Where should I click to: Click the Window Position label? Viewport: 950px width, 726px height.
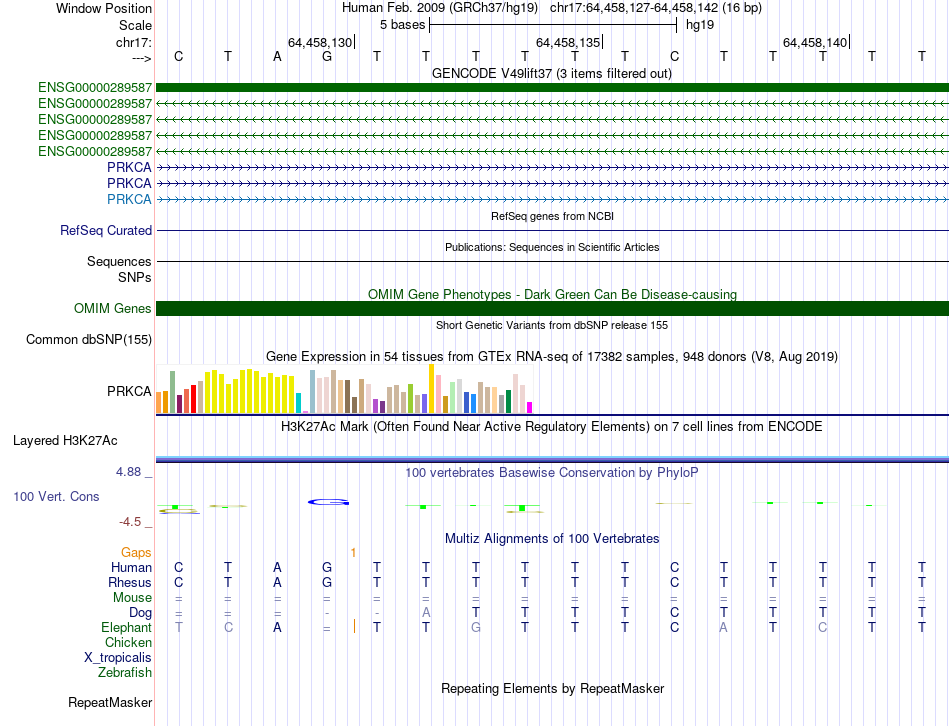pyautogui.click(x=104, y=8)
